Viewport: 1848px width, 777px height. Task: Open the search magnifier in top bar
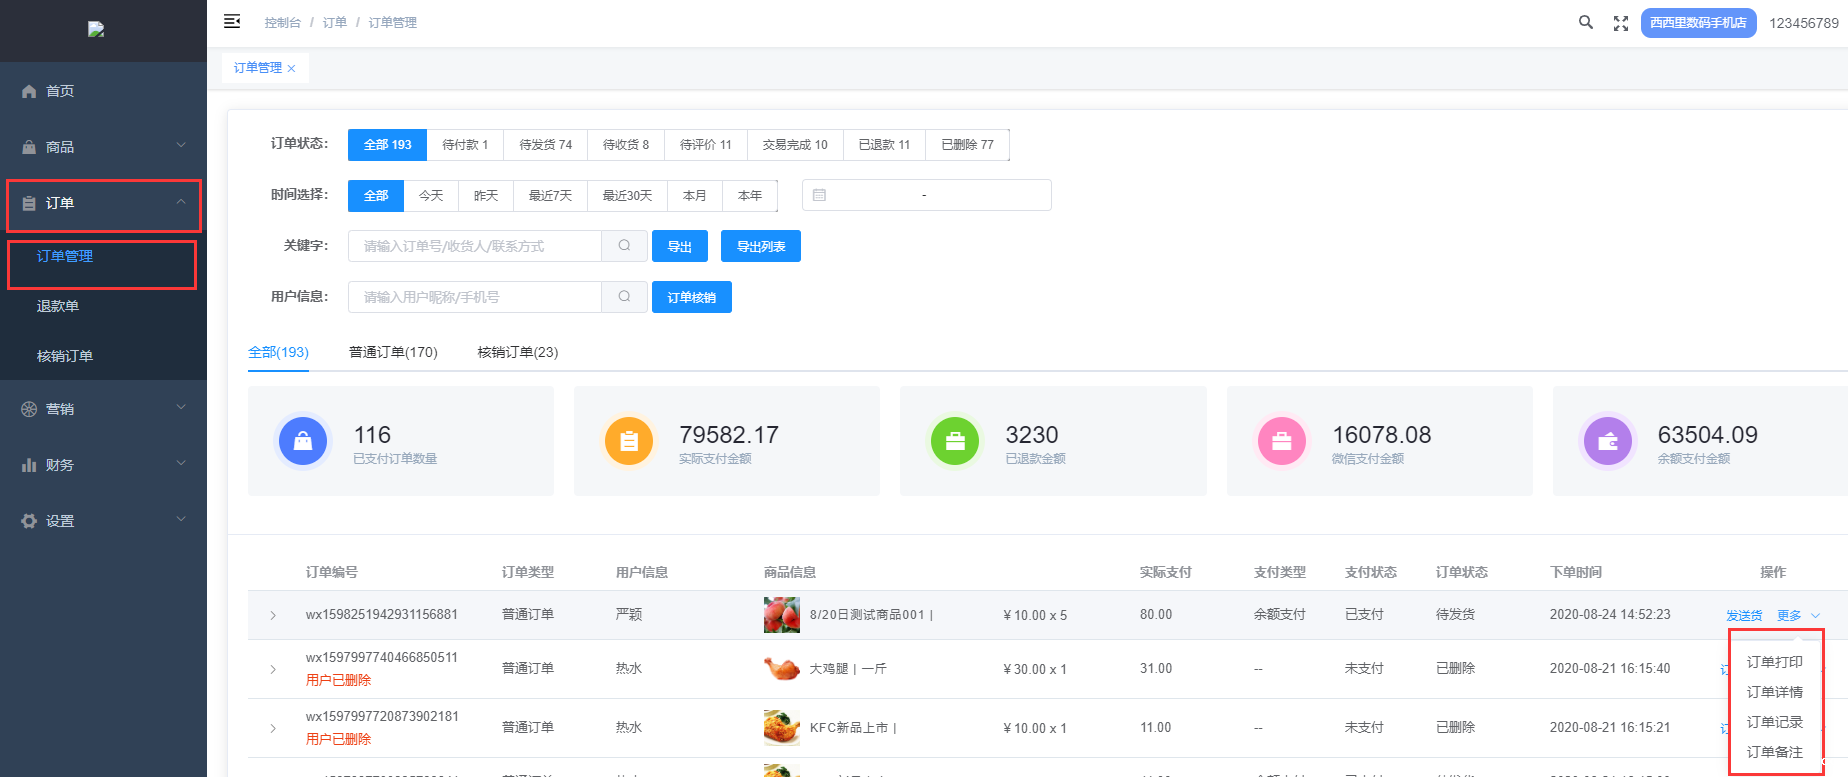click(x=1585, y=22)
